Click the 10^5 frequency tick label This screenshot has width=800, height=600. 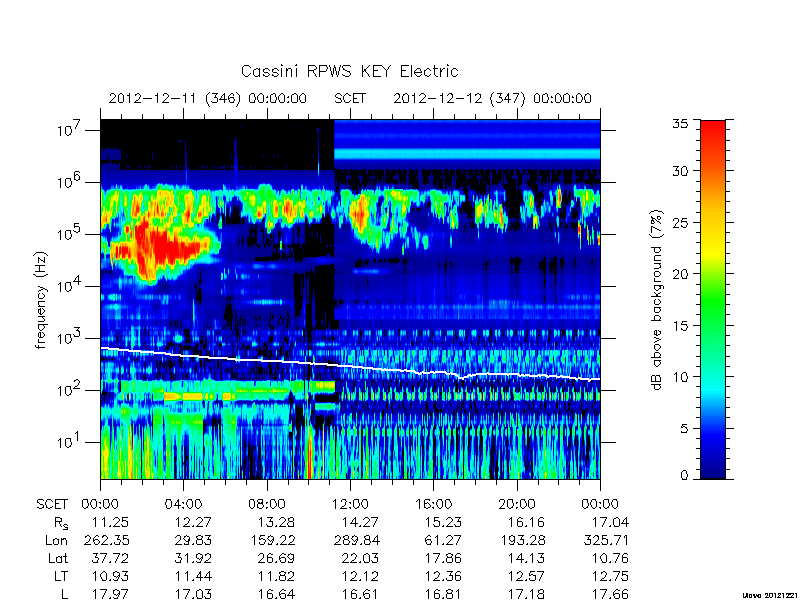[70, 234]
